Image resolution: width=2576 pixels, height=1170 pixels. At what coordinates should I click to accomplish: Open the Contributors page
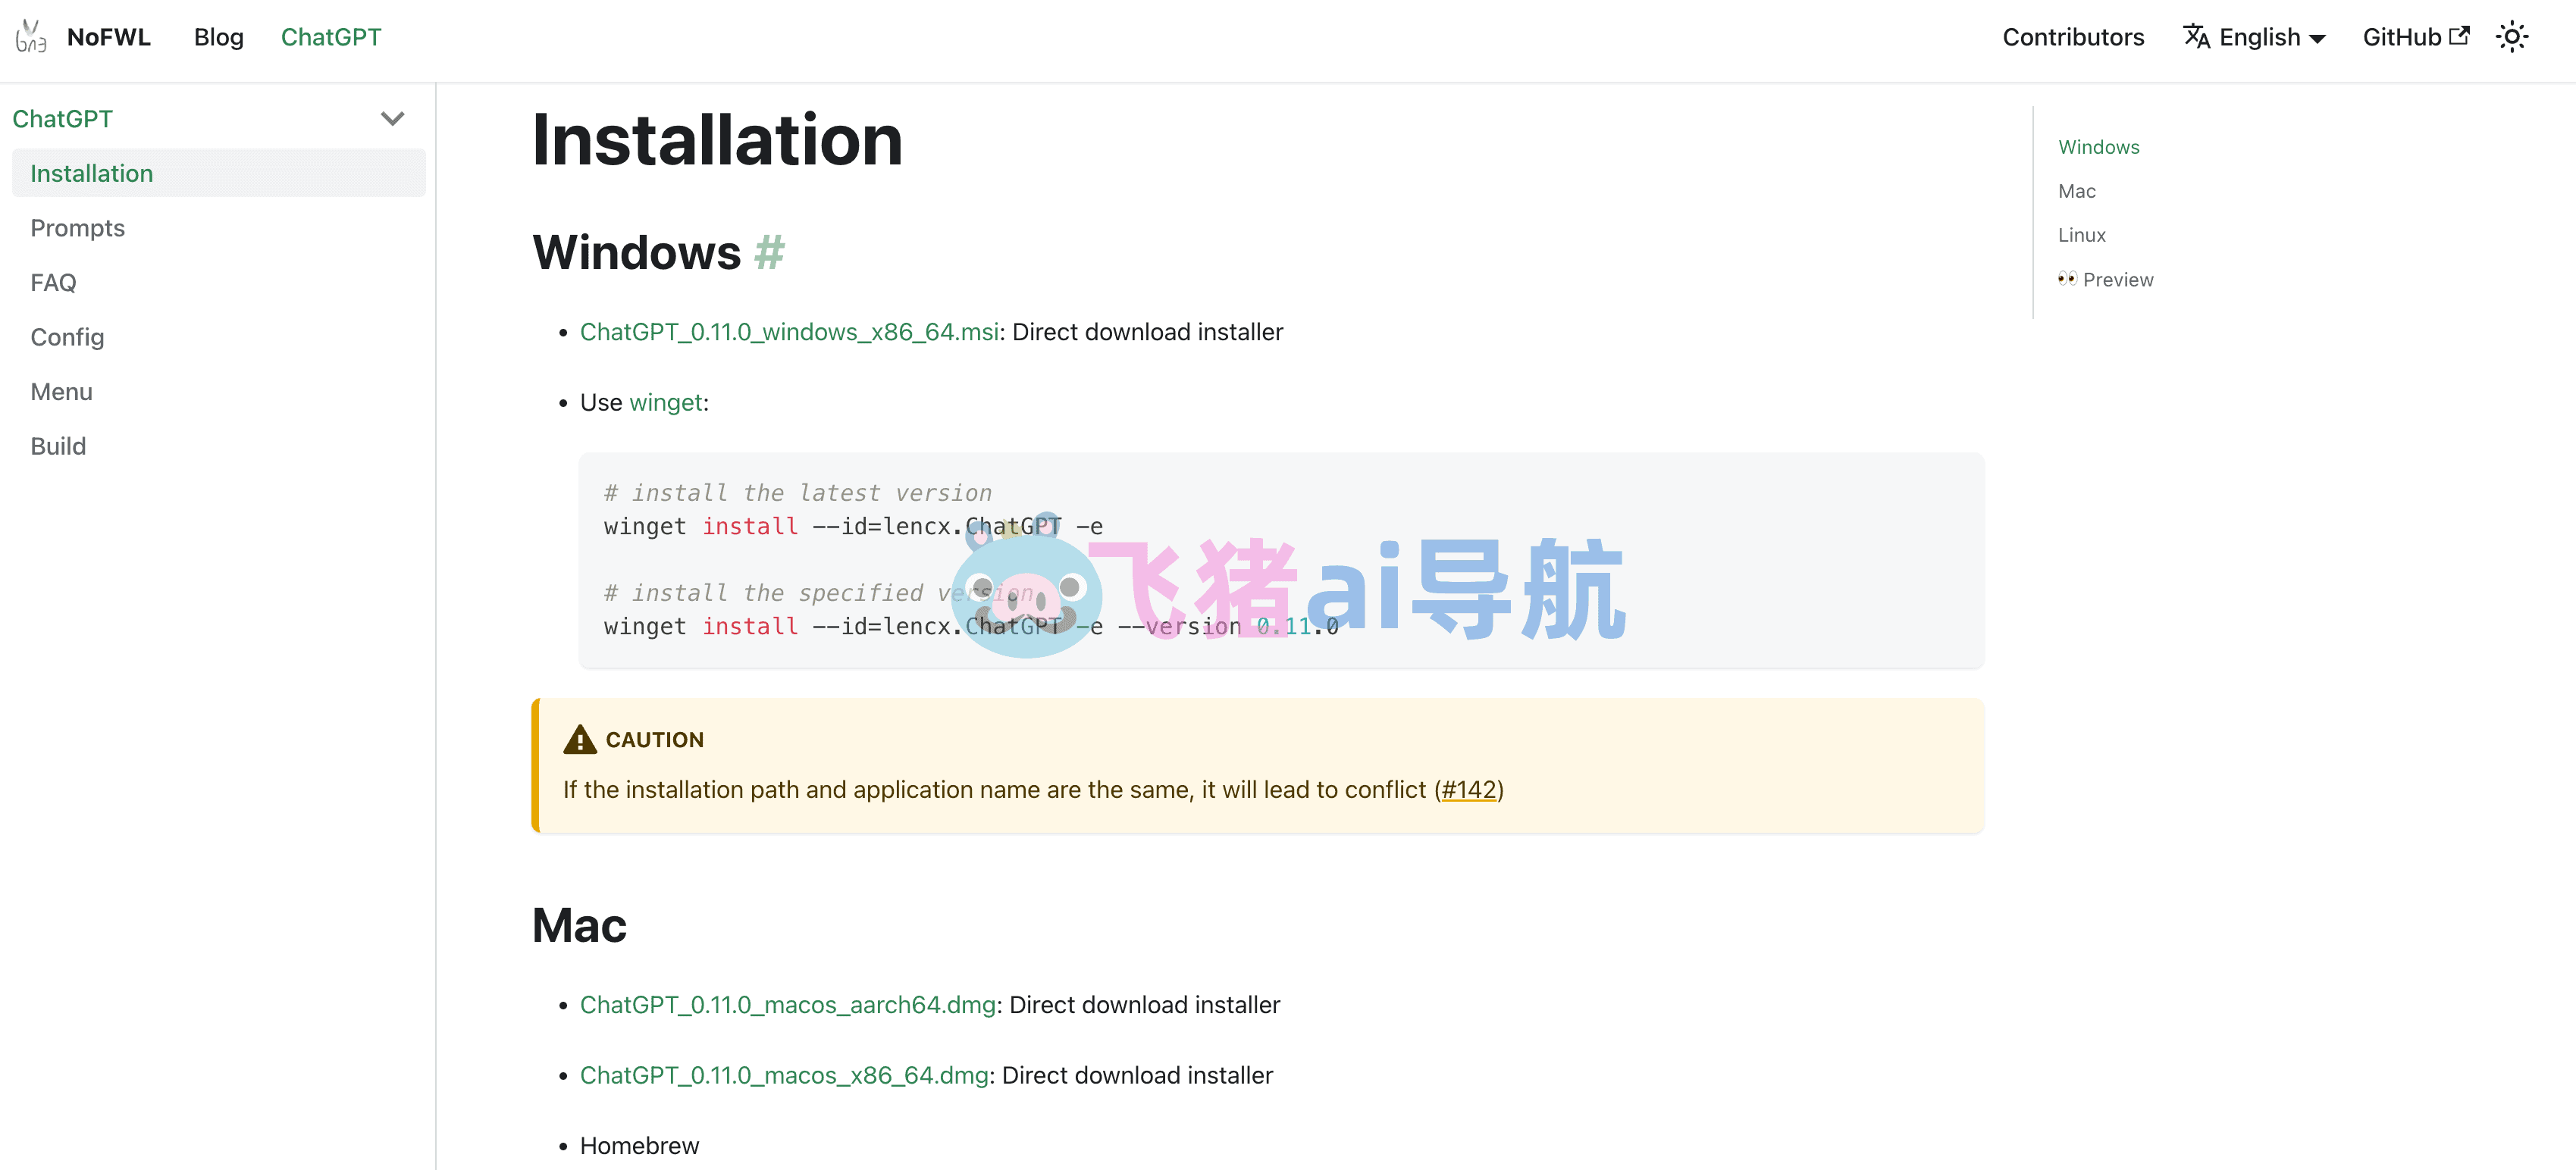pos(2073,37)
